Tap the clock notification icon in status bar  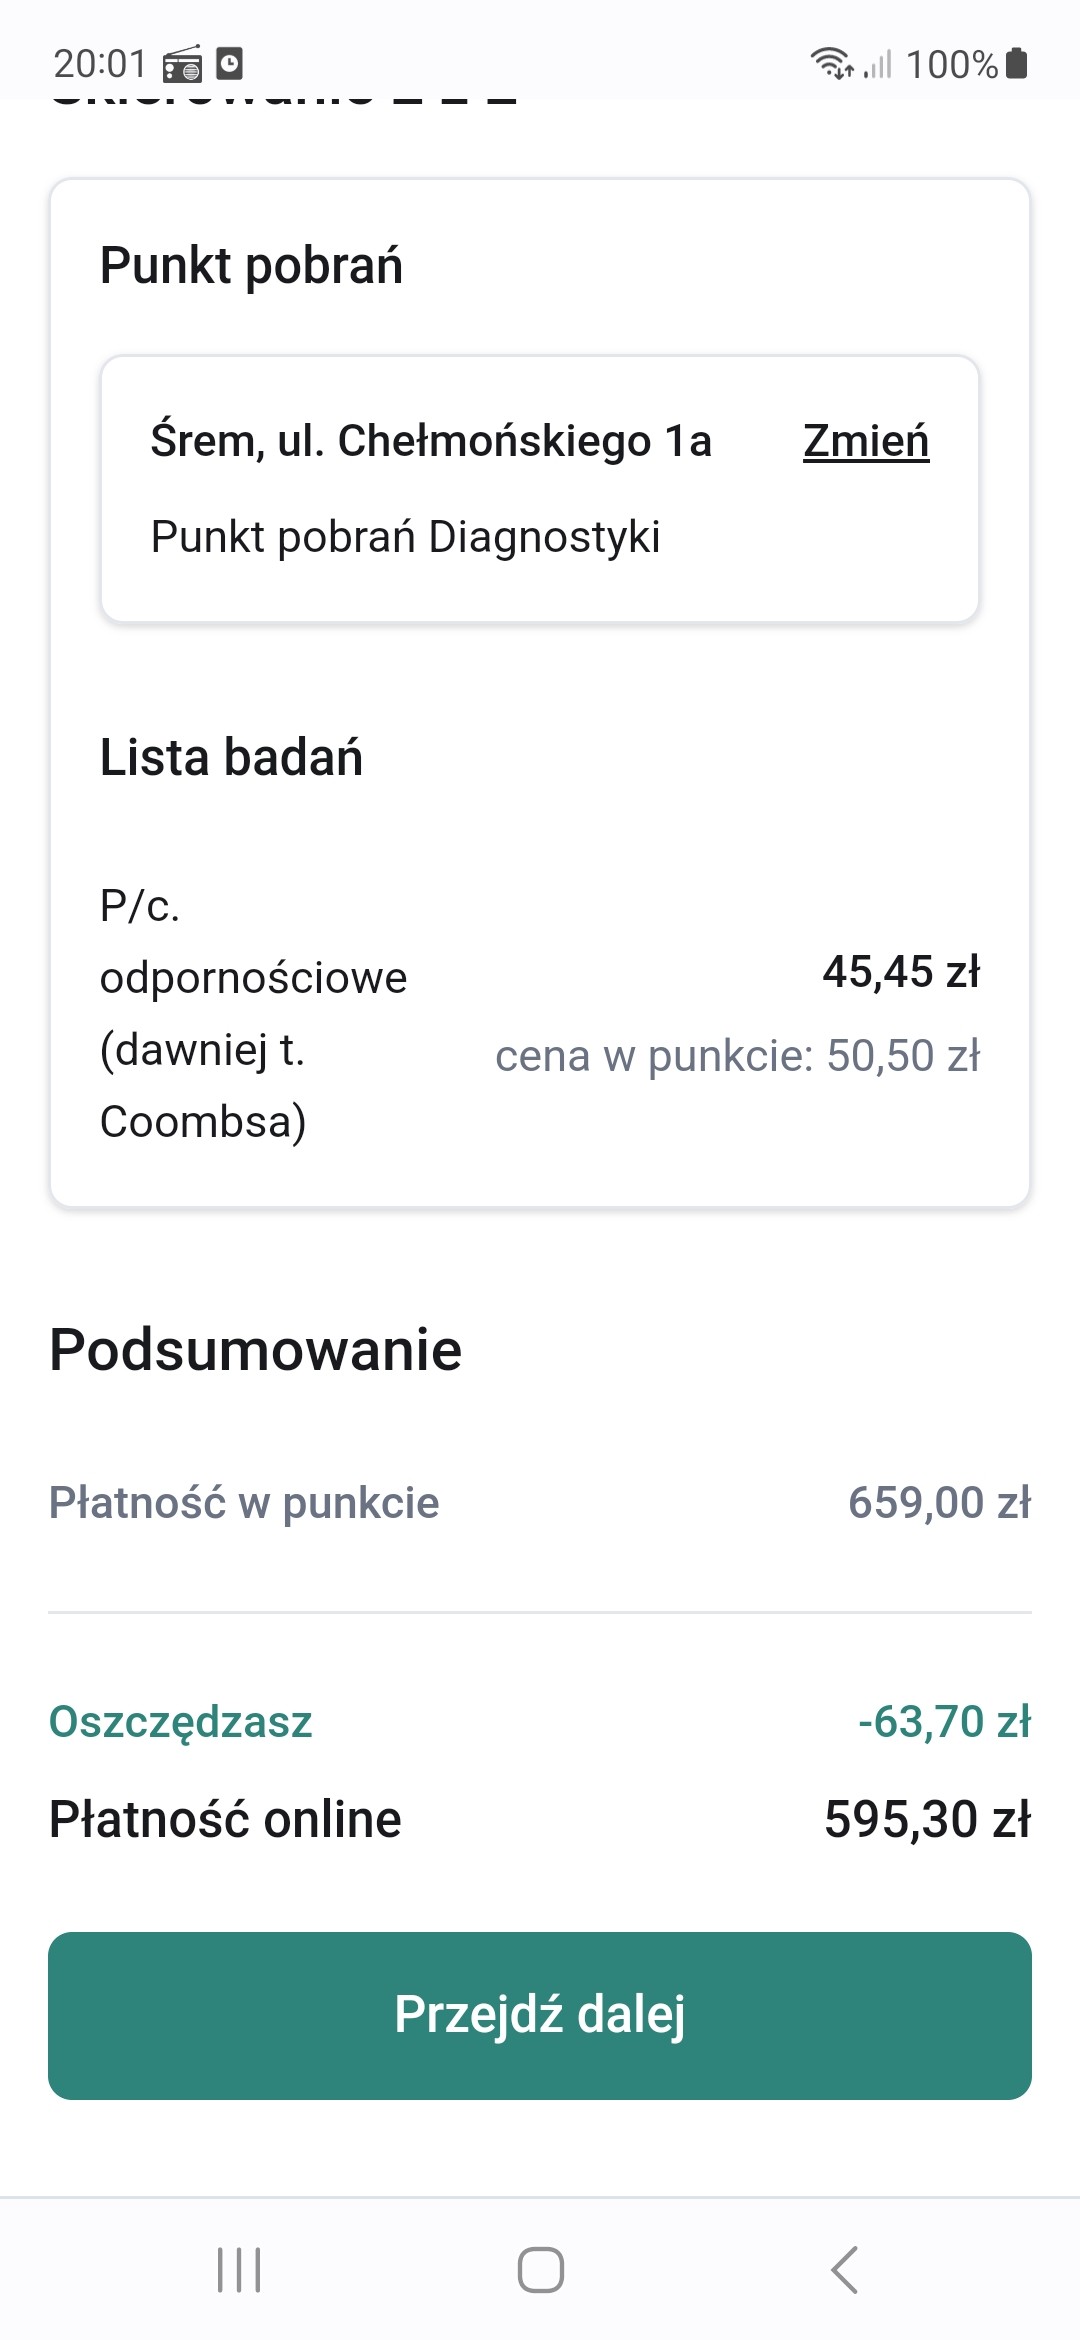coord(230,63)
